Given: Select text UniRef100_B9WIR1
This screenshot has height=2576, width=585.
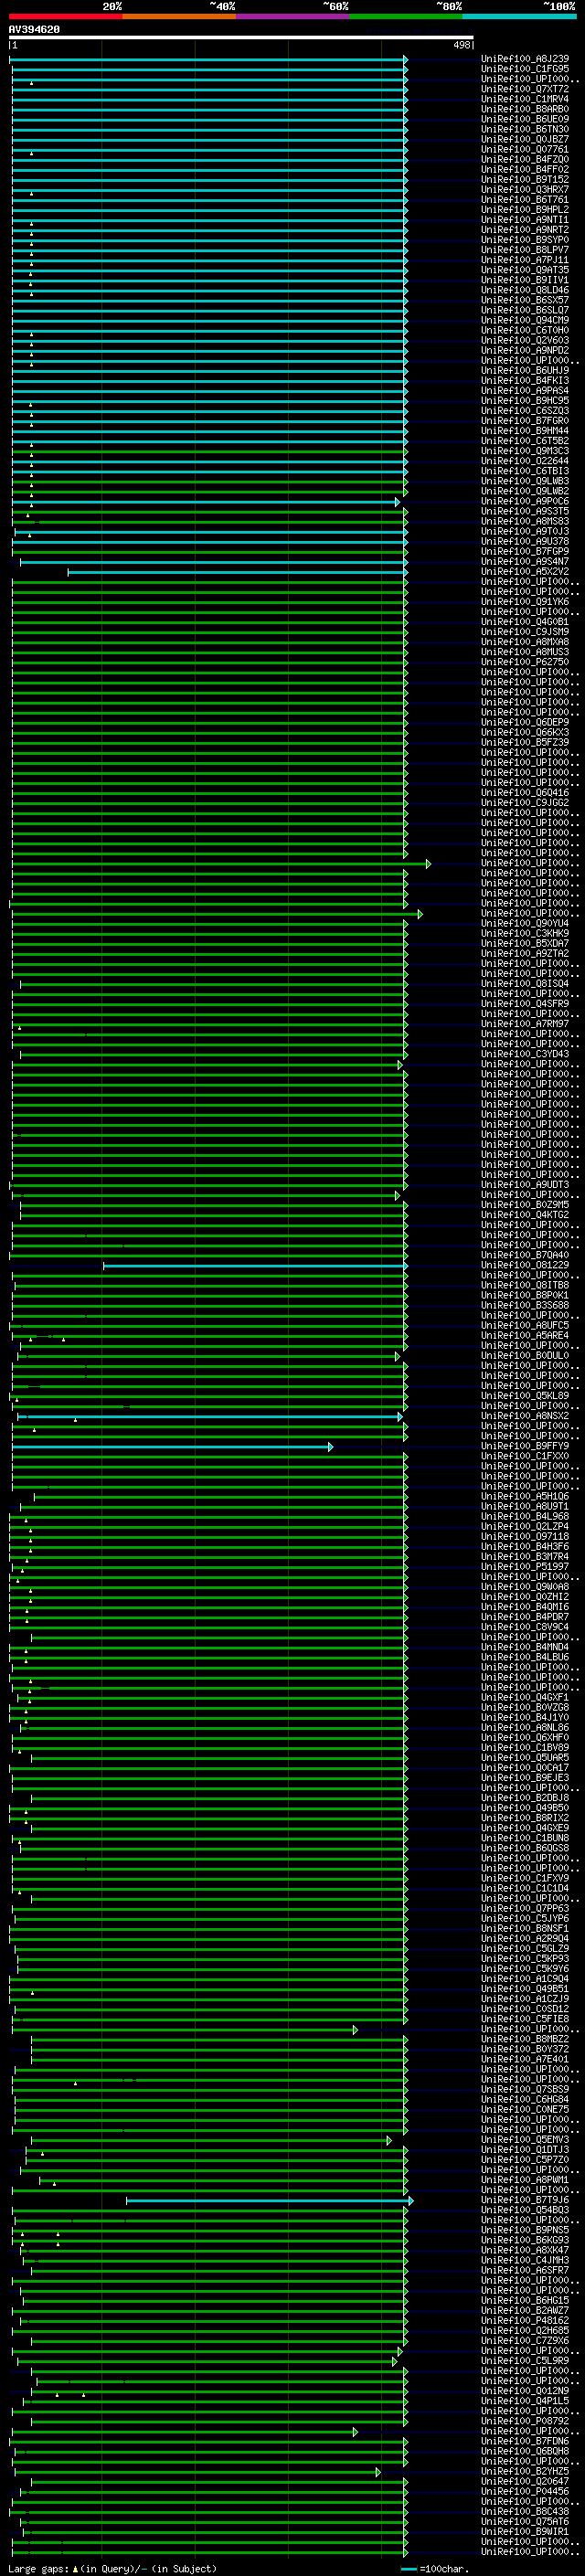Looking at the screenshot, I should pyautogui.click(x=525, y=2531).
